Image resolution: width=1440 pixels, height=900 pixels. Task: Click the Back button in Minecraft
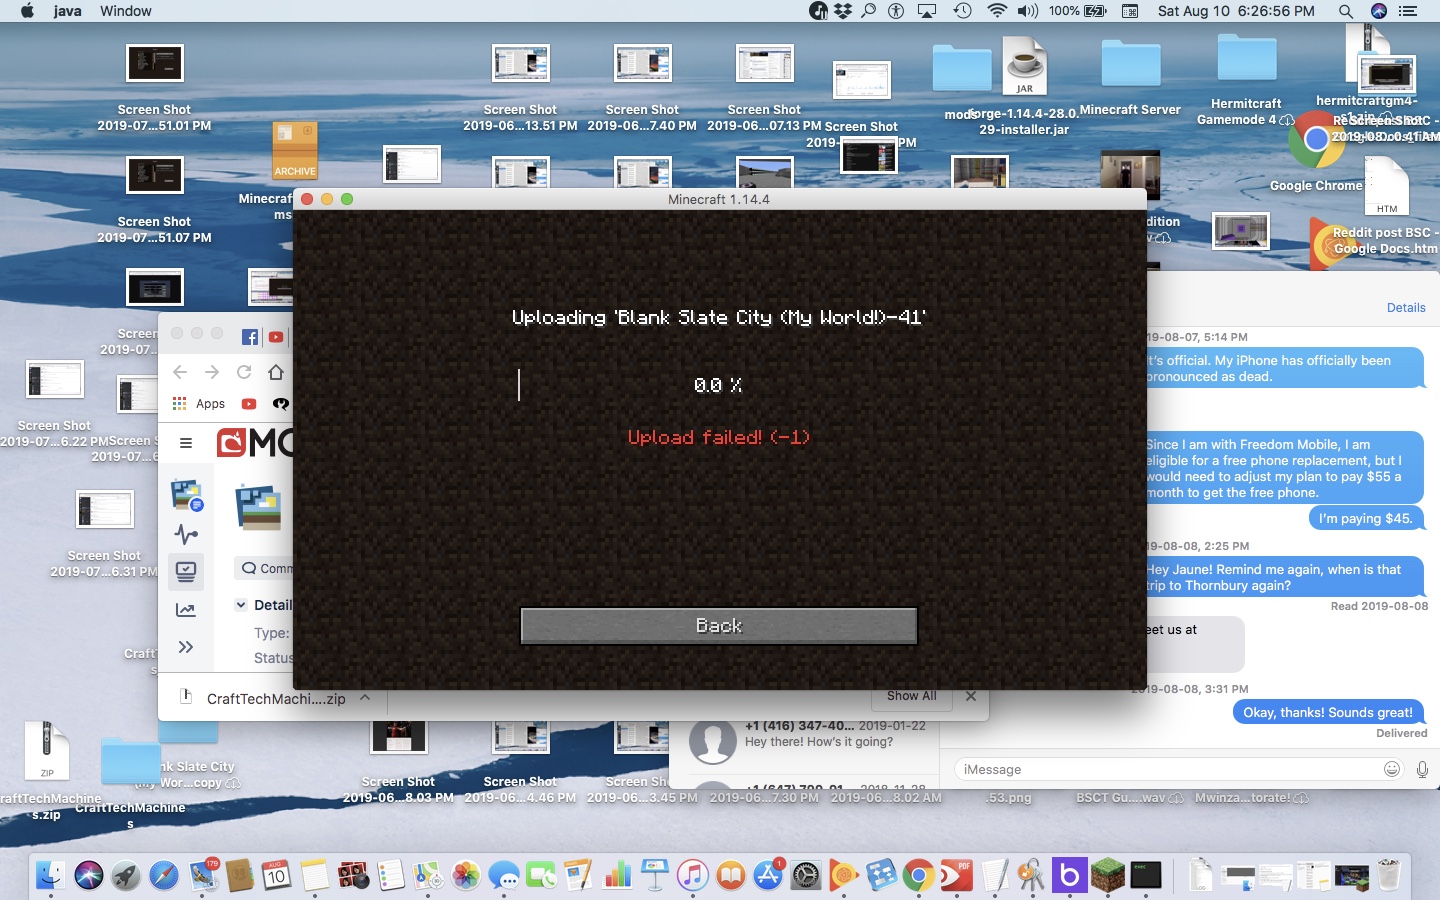pyautogui.click(x=718, y=626)
